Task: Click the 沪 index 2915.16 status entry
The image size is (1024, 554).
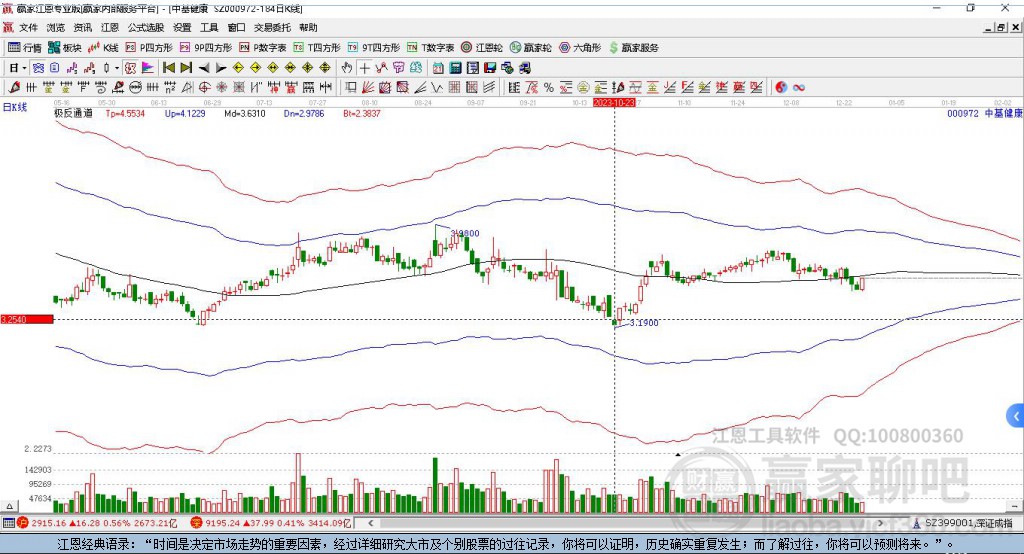Action: pyautogui.click(x=97, y=523)
